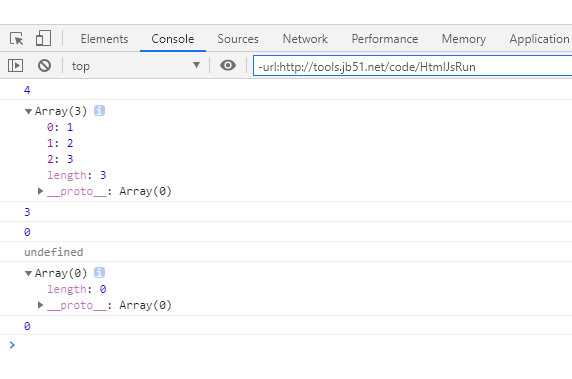Screen dimensions: 572x379
Task: Collapse the Array(0) output
Action: pos(28,273)
